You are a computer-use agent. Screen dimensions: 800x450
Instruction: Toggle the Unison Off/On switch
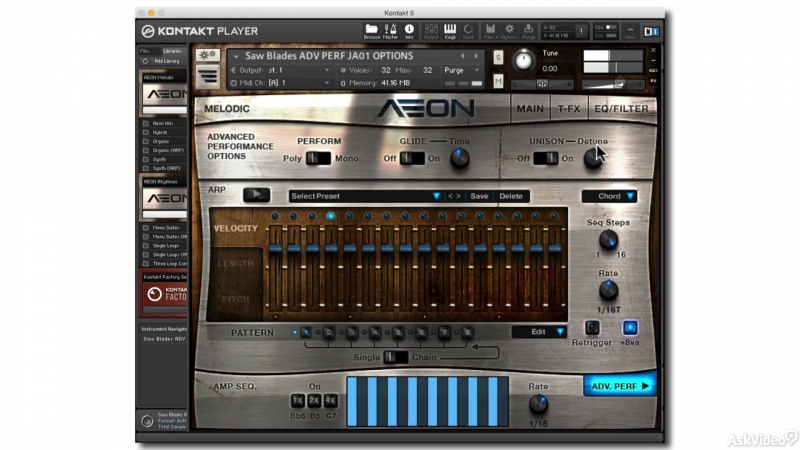545,158
